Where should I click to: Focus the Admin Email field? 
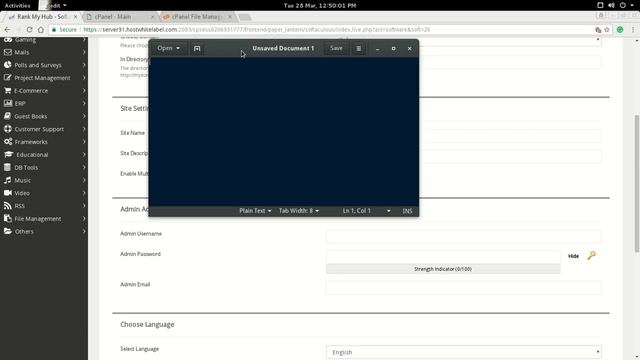[463, 287]
